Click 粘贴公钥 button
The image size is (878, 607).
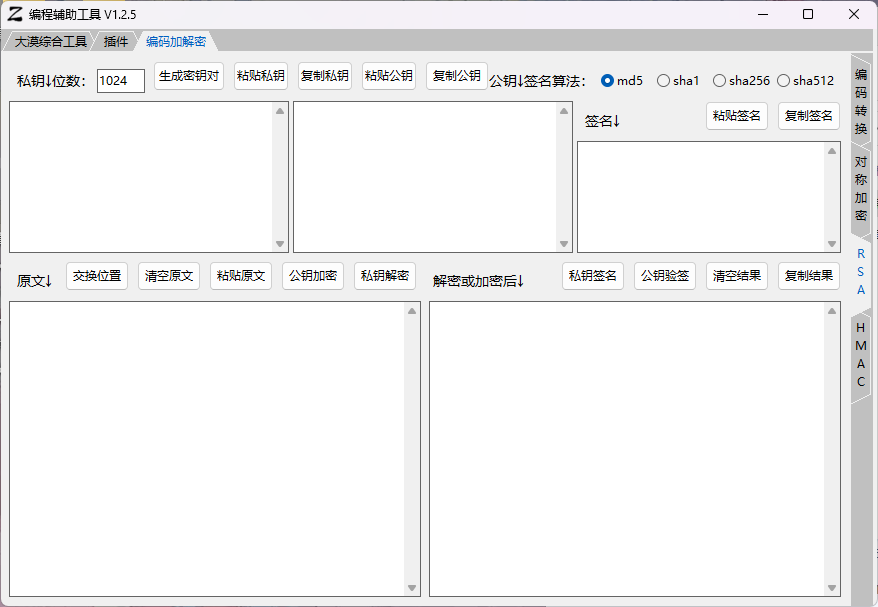tap(389, 76)
